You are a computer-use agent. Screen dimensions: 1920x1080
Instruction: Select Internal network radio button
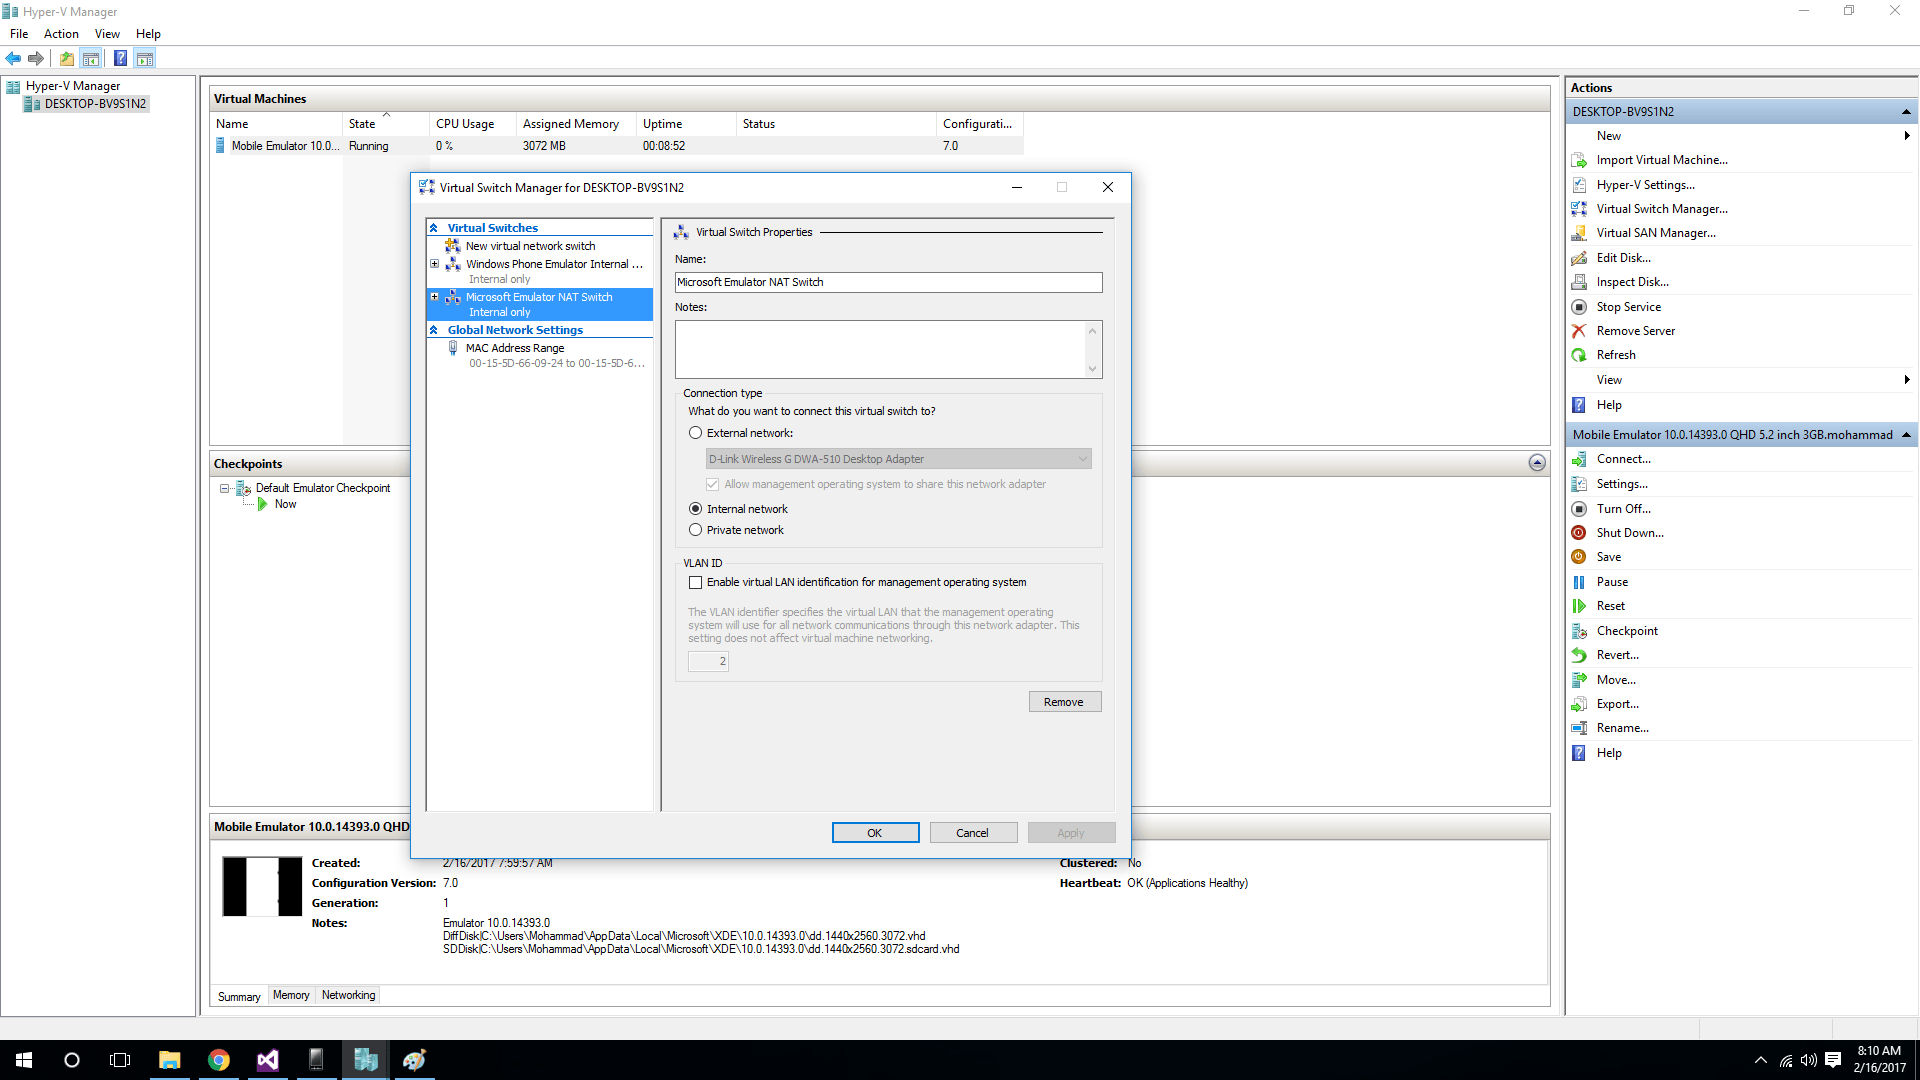694,508
